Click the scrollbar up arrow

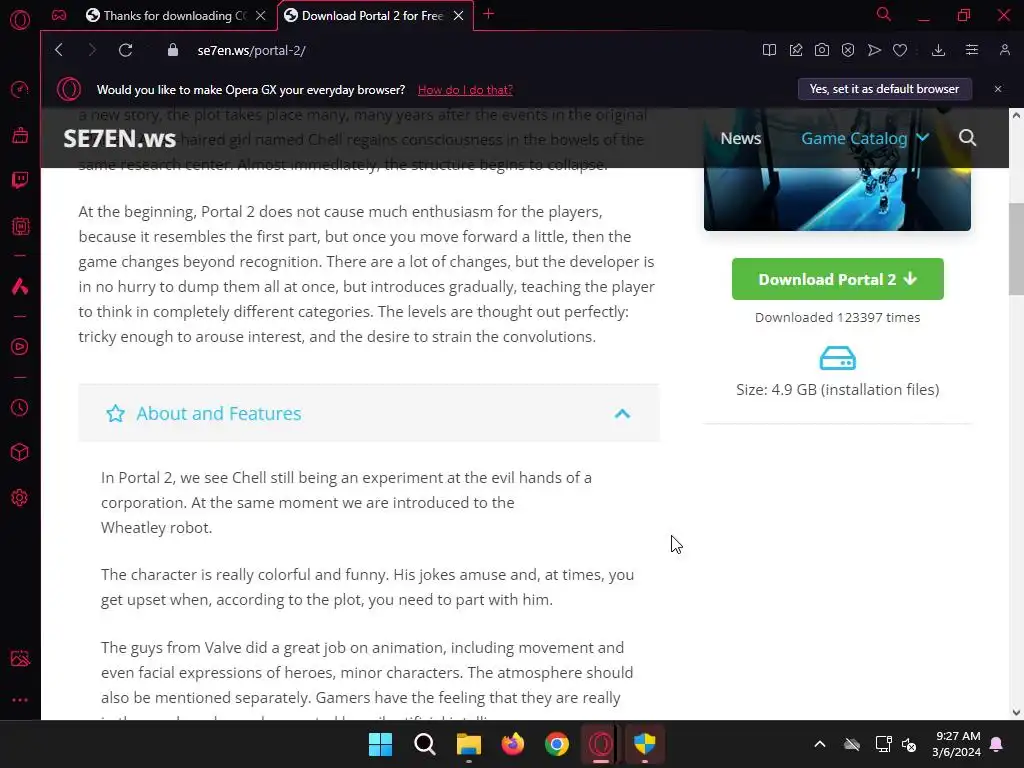[1016, 116]
